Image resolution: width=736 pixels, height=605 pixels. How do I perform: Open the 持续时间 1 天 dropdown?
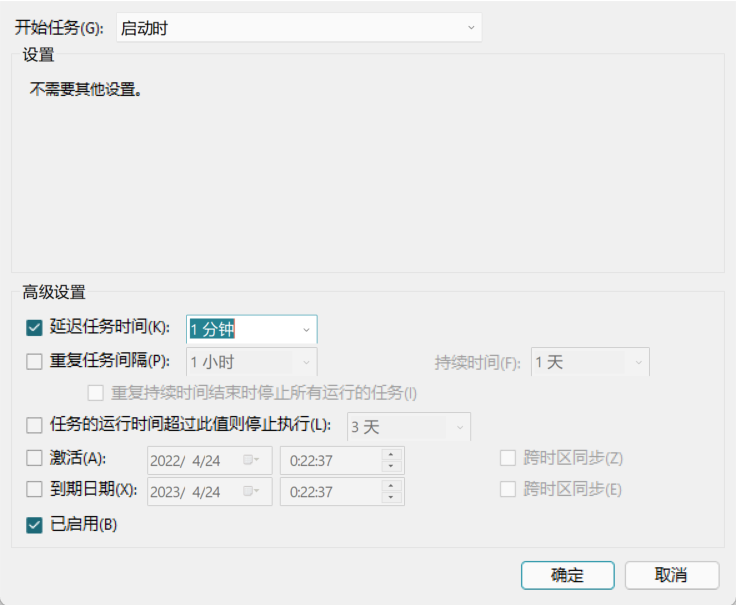coord(590,362)
